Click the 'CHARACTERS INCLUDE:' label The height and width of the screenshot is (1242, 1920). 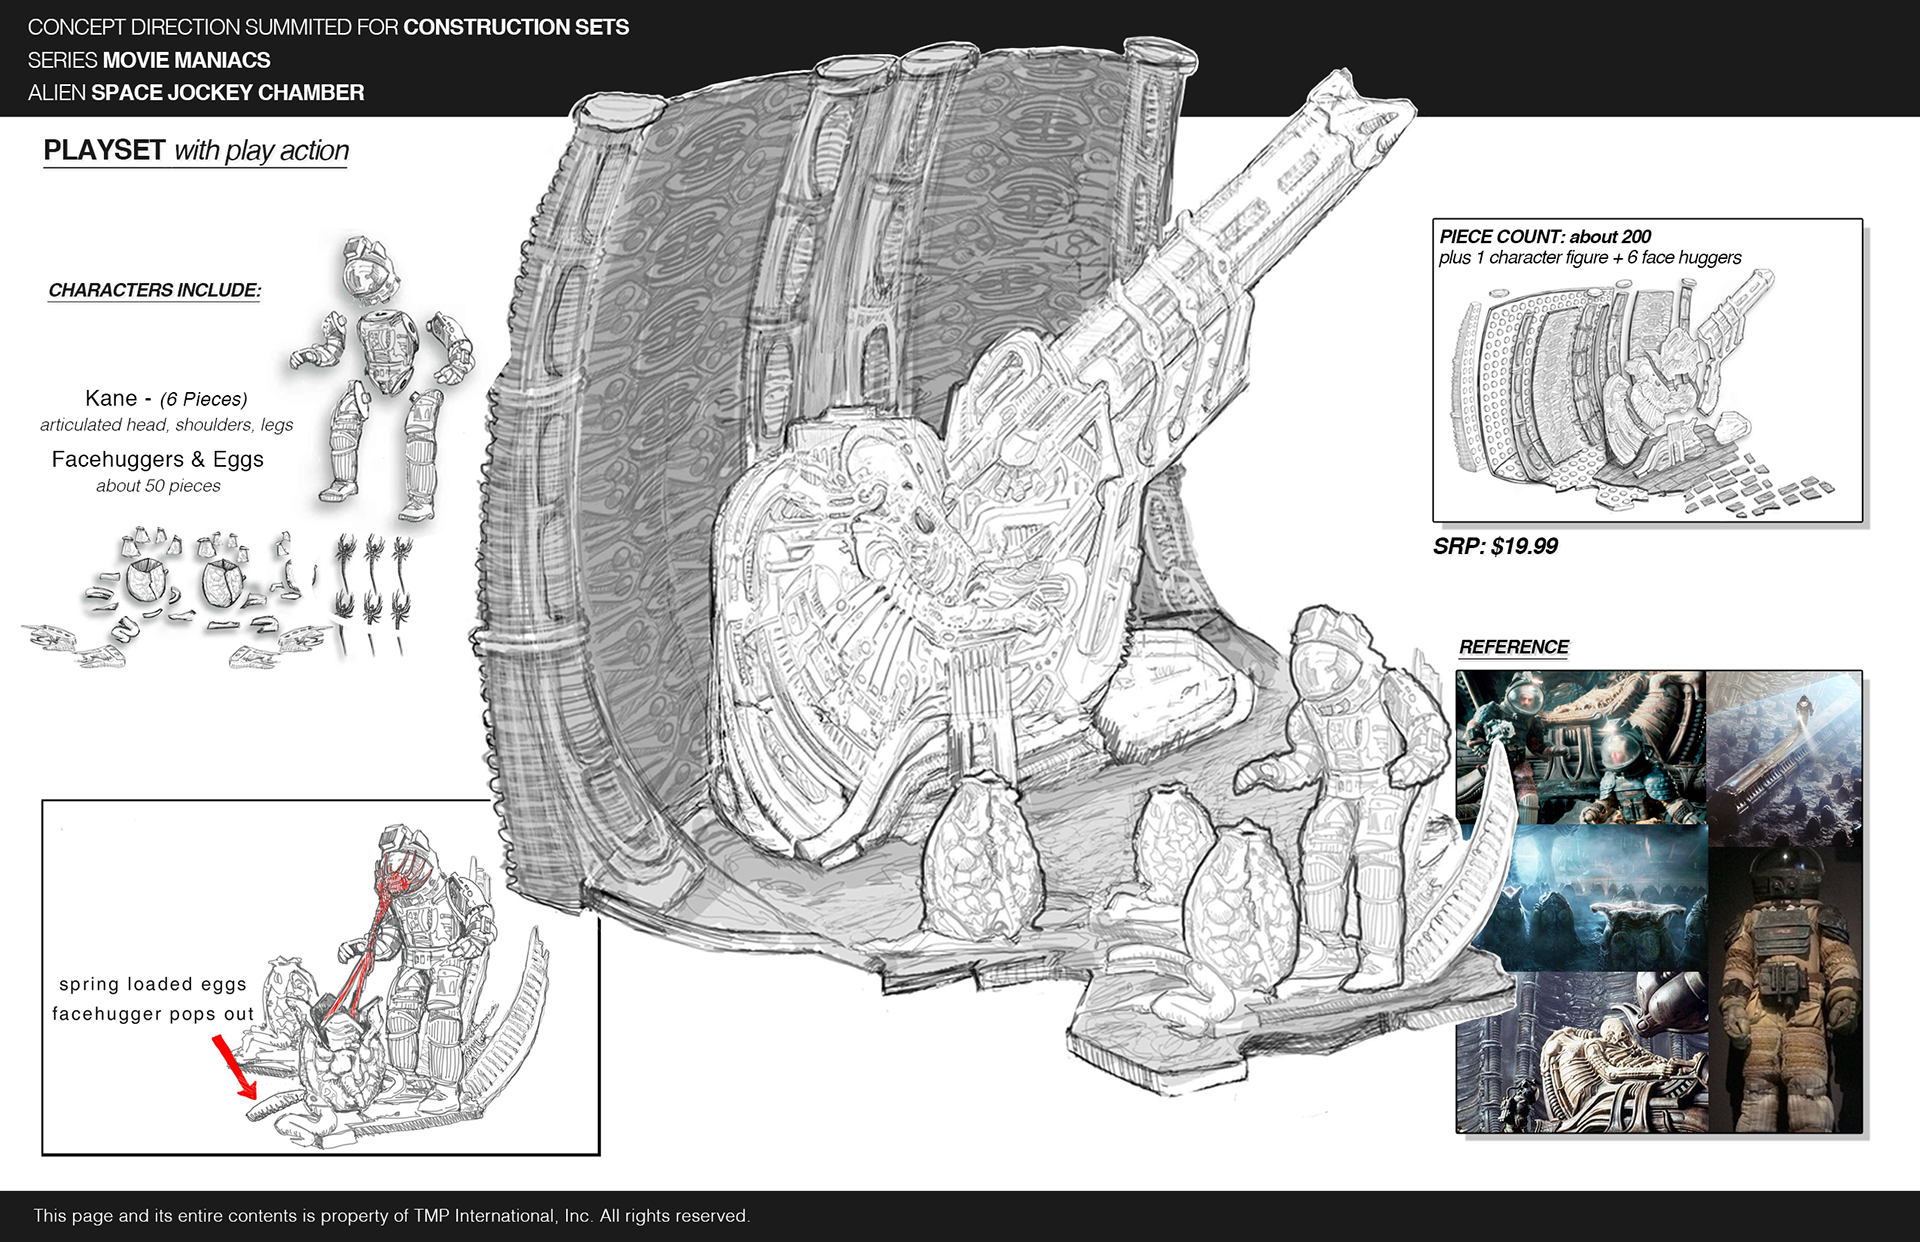click(x=154, y=291)
